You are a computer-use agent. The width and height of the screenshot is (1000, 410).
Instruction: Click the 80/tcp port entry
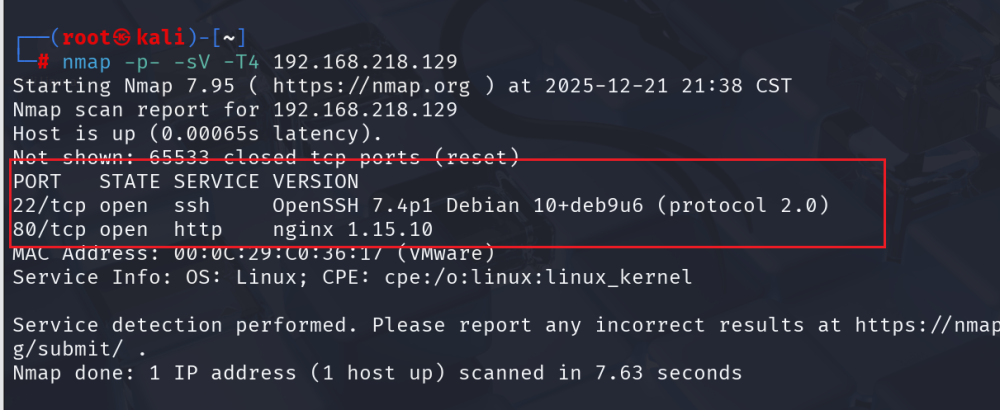point(50,230)
